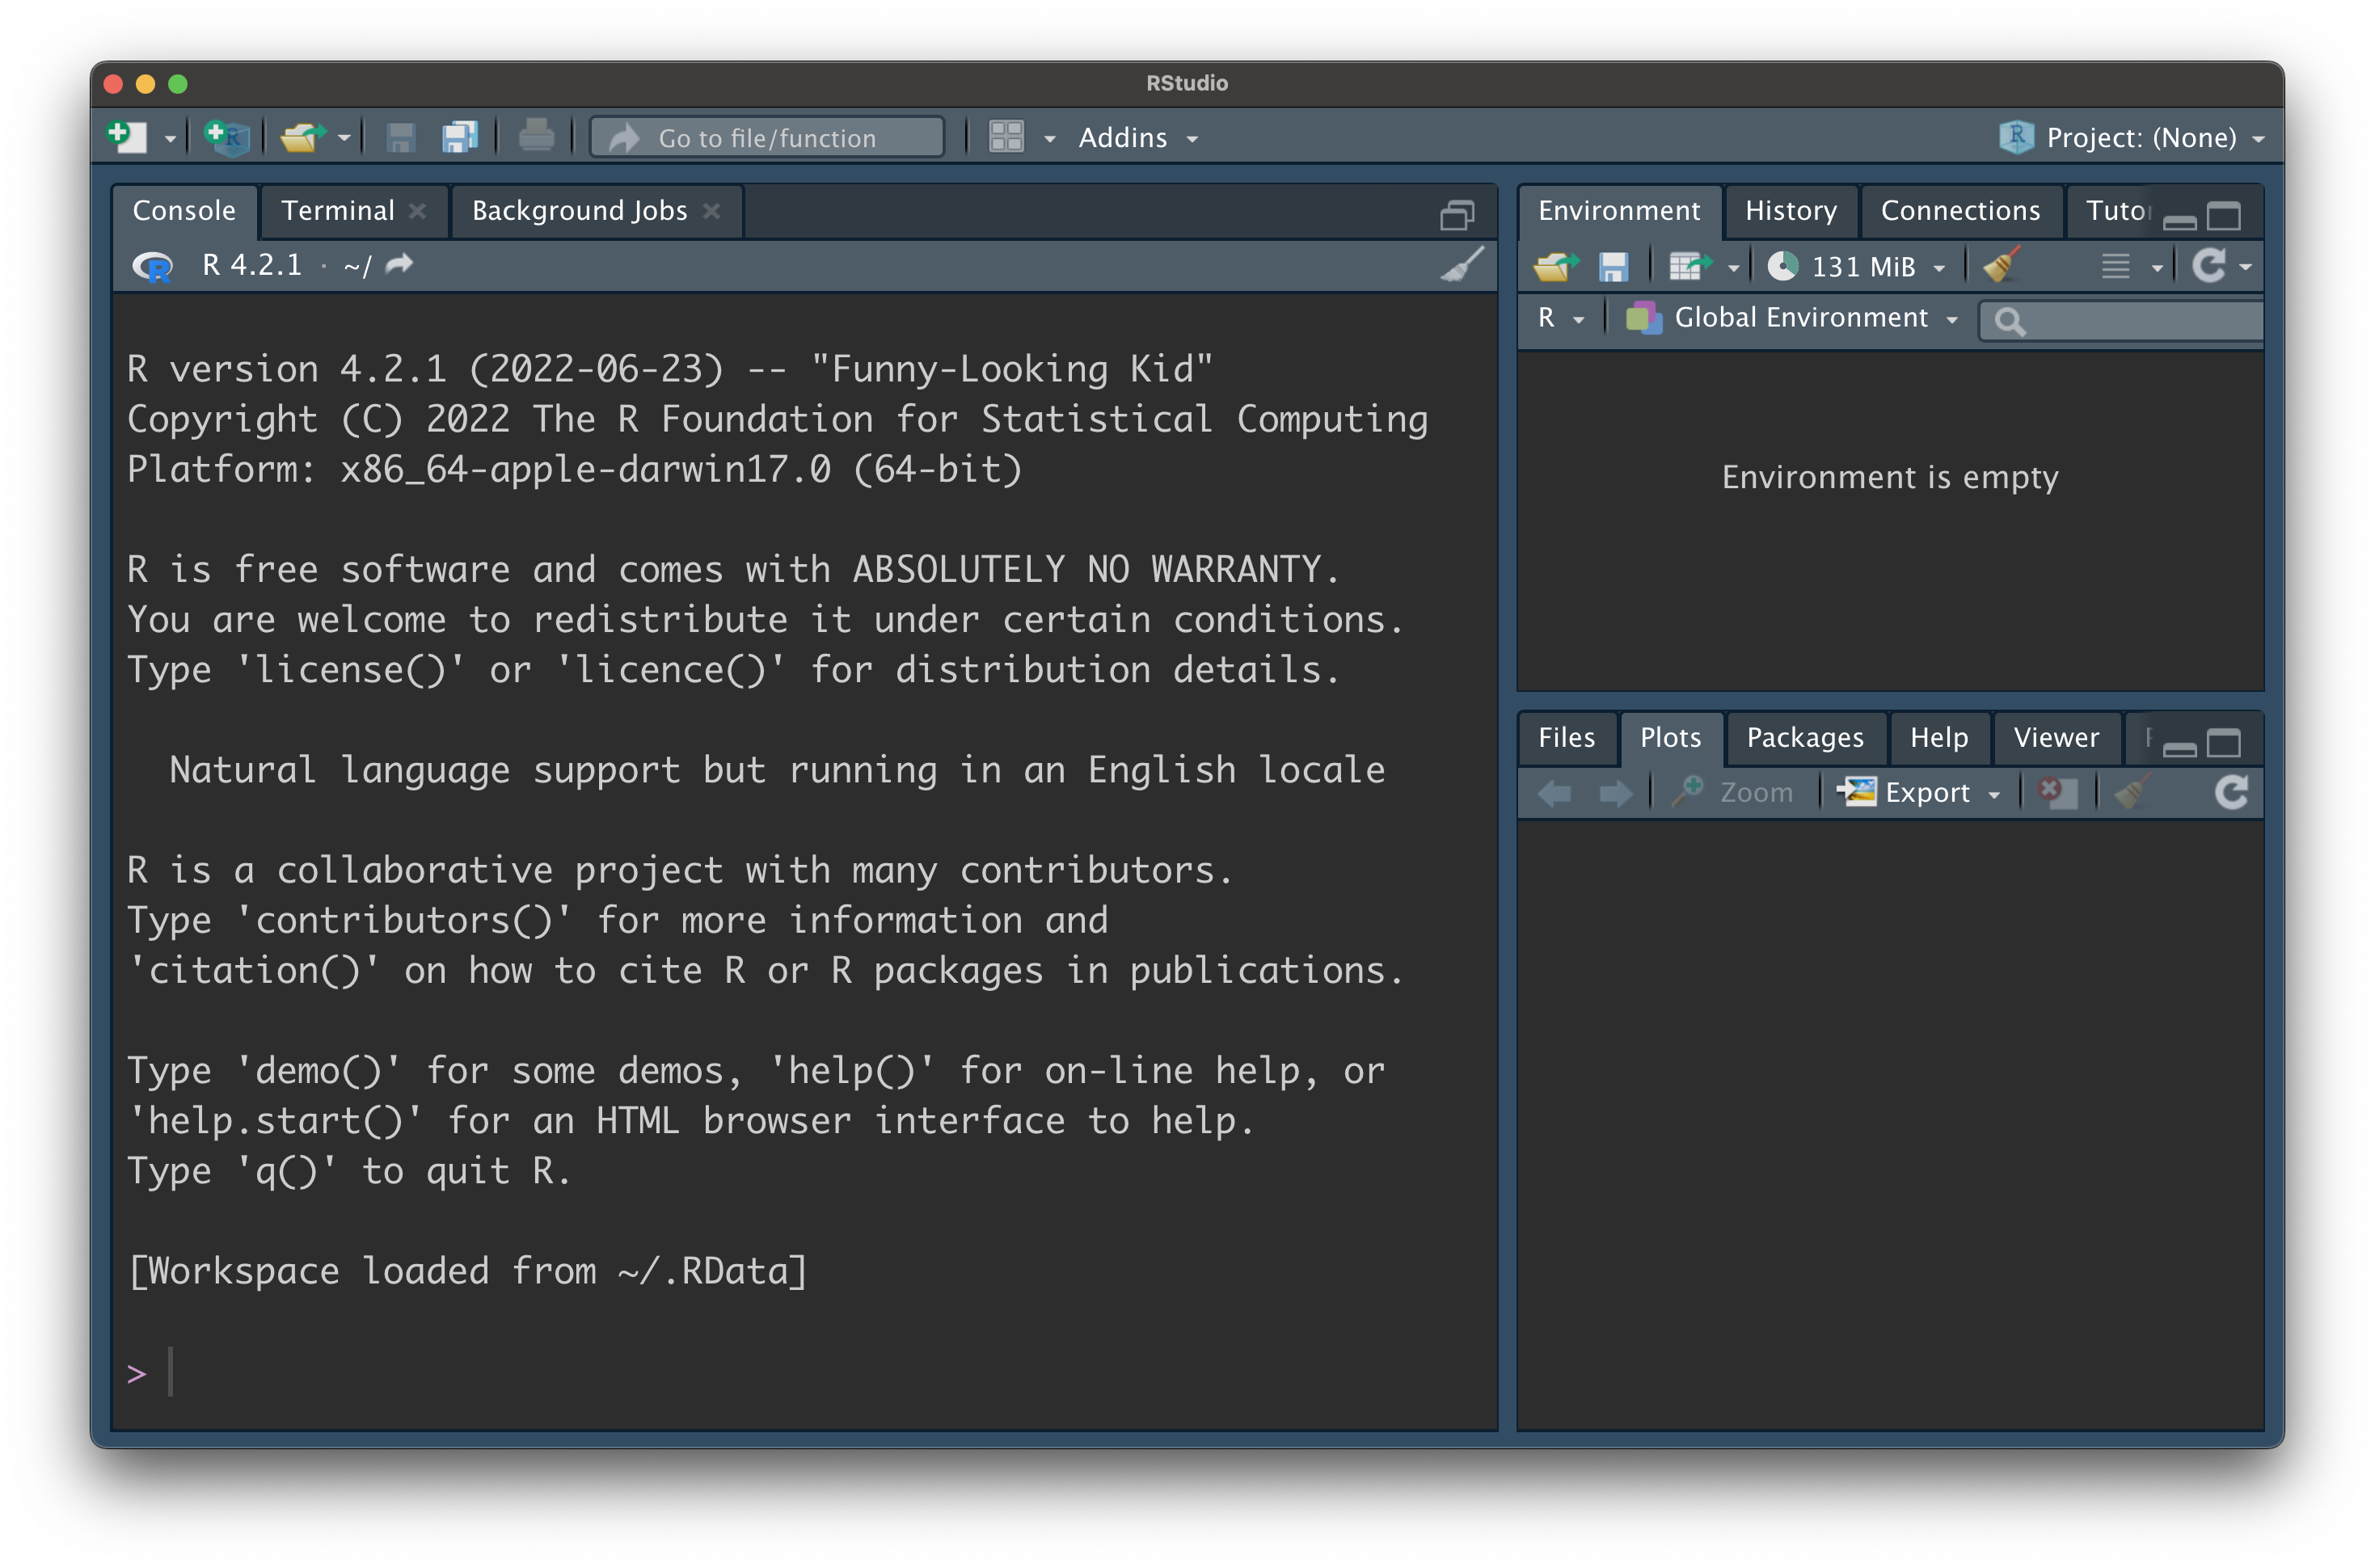Click 'Environment is empty' text

tap(1889, 478)
